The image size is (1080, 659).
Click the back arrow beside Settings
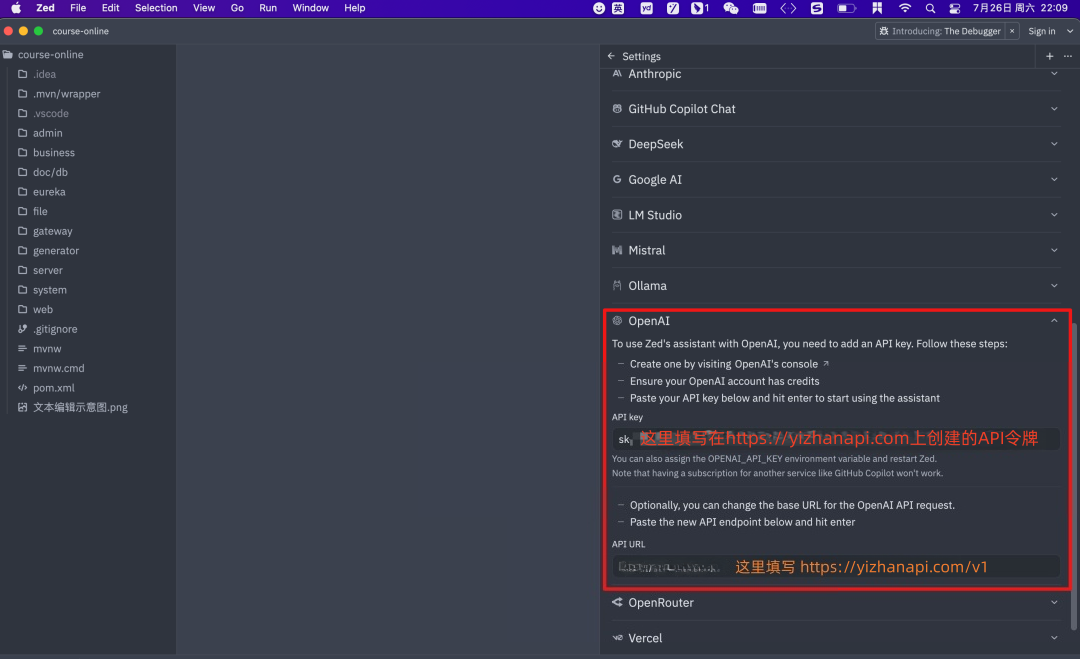(611, 56)
